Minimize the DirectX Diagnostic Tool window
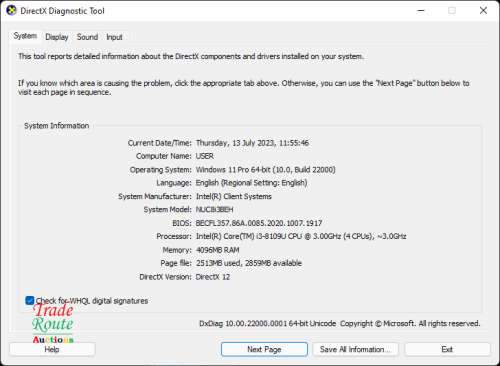The image size is (500, 366). tap(421, 11)
